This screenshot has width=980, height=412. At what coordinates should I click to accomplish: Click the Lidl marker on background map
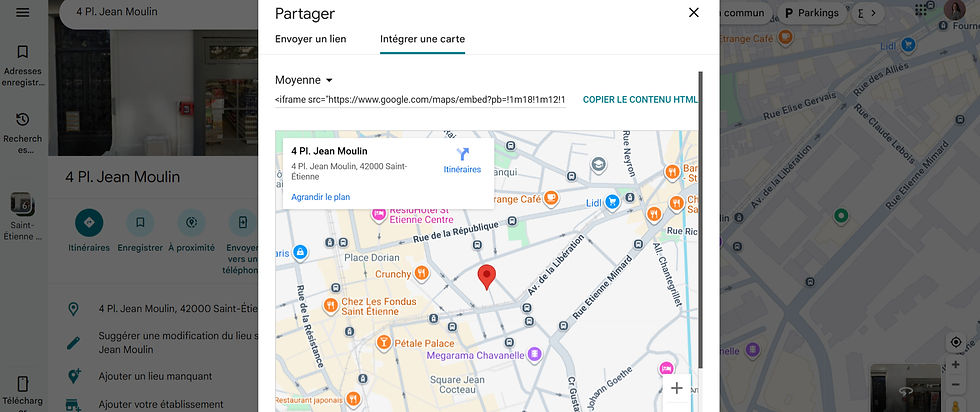(908, 44)
